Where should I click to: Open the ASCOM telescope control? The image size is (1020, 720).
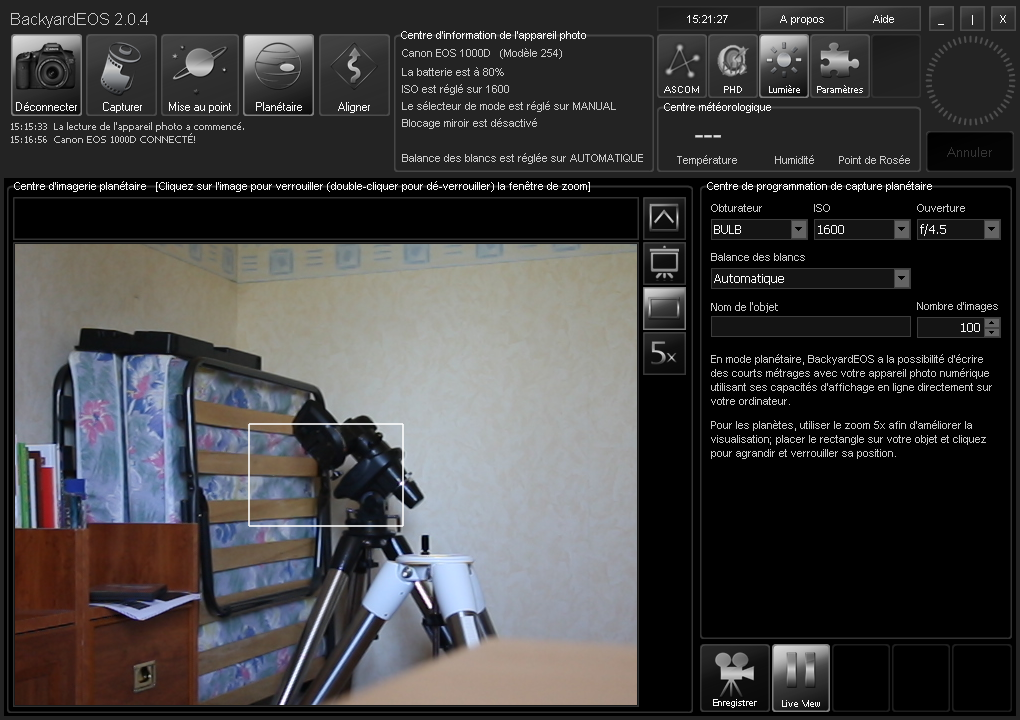(682, 66)
